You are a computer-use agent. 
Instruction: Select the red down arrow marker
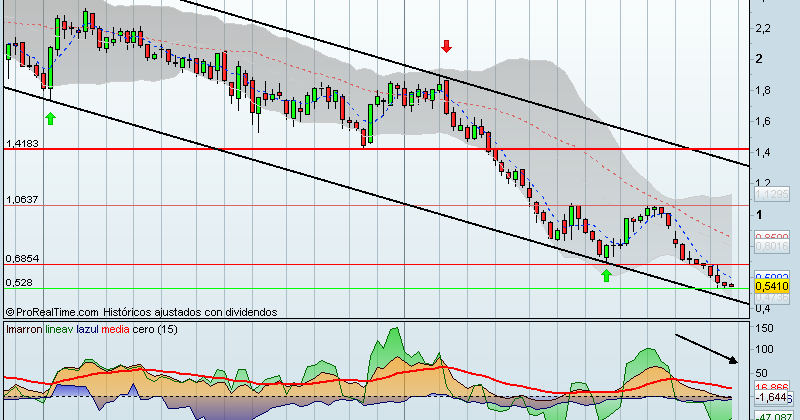point(446,46)
